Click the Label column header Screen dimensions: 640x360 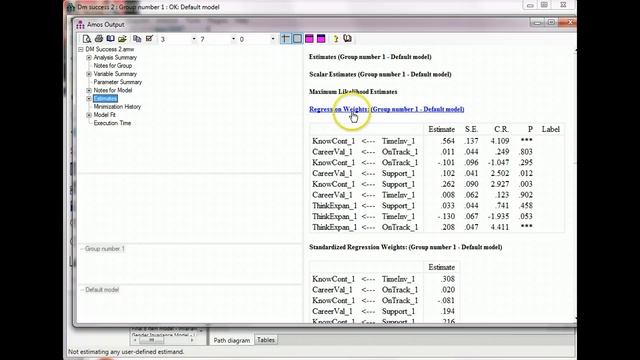point(551,129)
